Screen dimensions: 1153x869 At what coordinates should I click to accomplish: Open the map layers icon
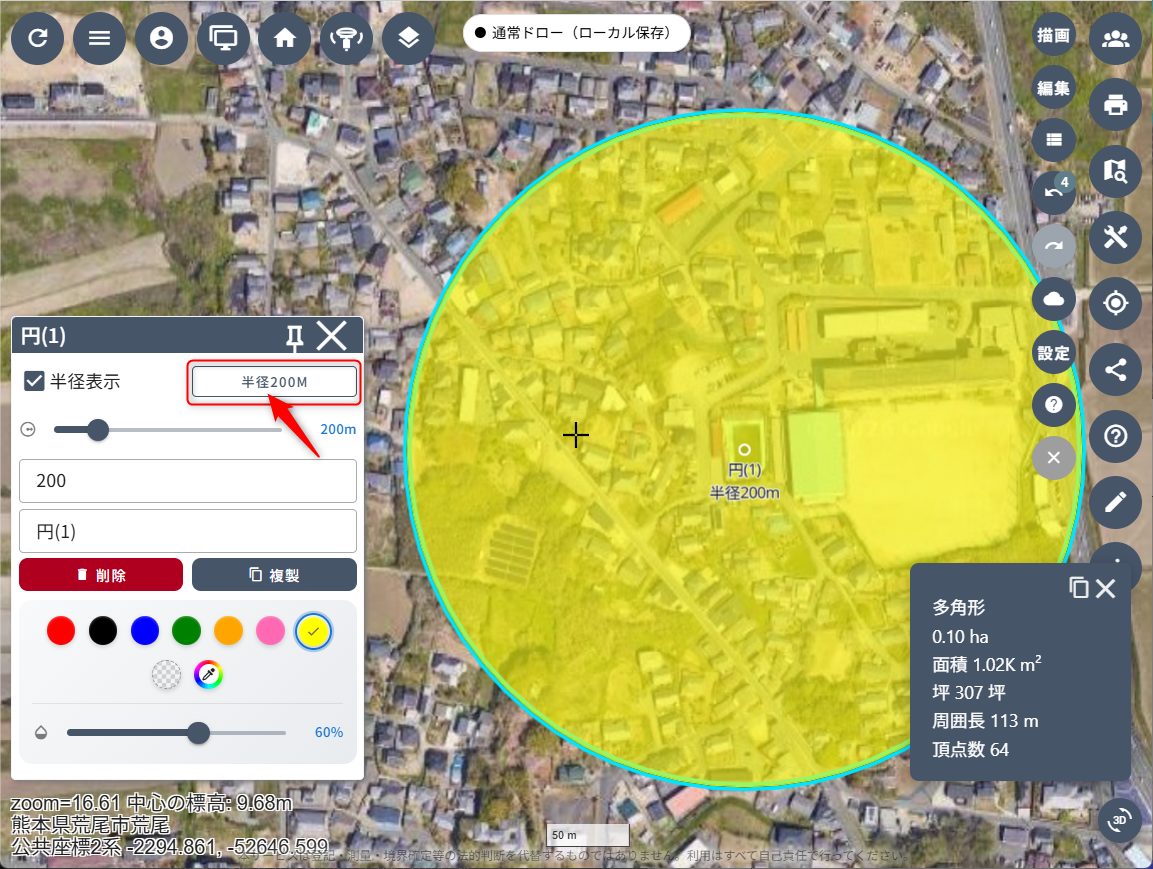(x=408, y=39)
